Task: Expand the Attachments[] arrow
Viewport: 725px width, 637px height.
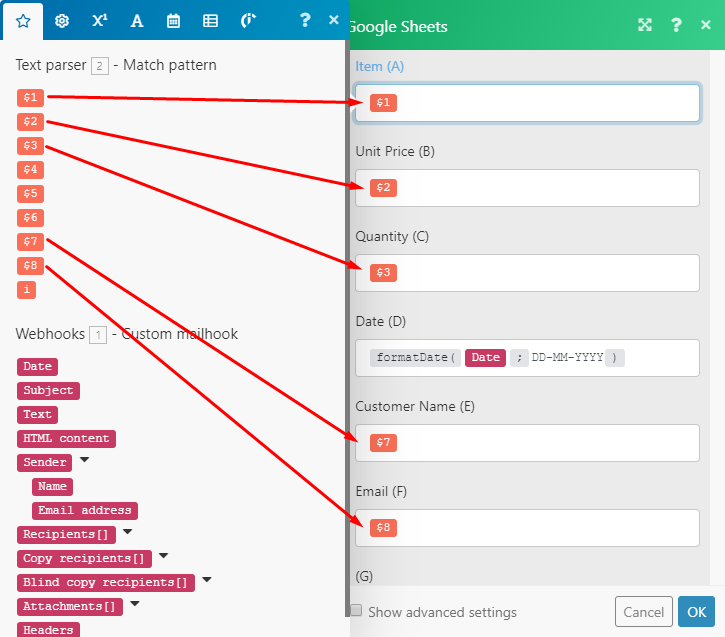Action: pos(135,604)
